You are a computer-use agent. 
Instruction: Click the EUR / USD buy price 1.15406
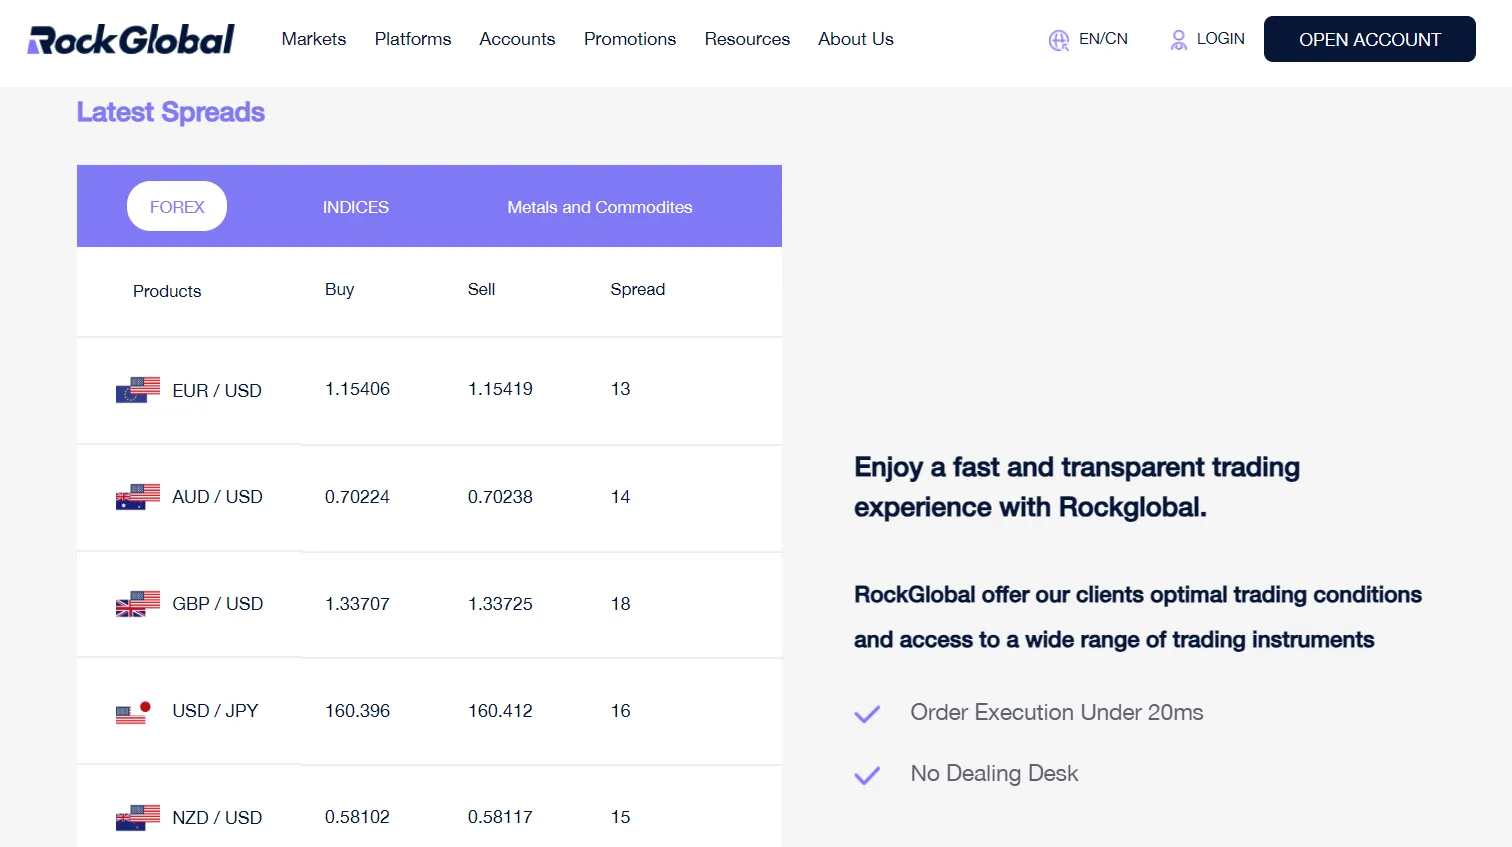click(358, 389)
